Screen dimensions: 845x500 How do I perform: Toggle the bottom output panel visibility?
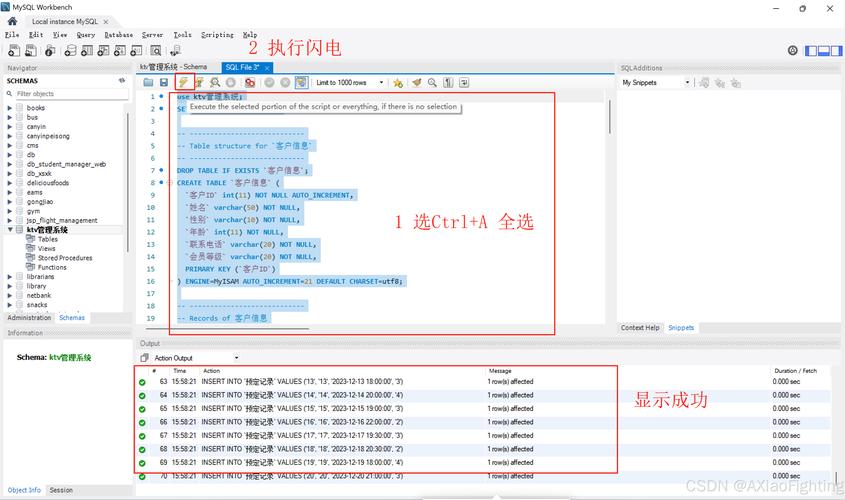pos(824,50)
